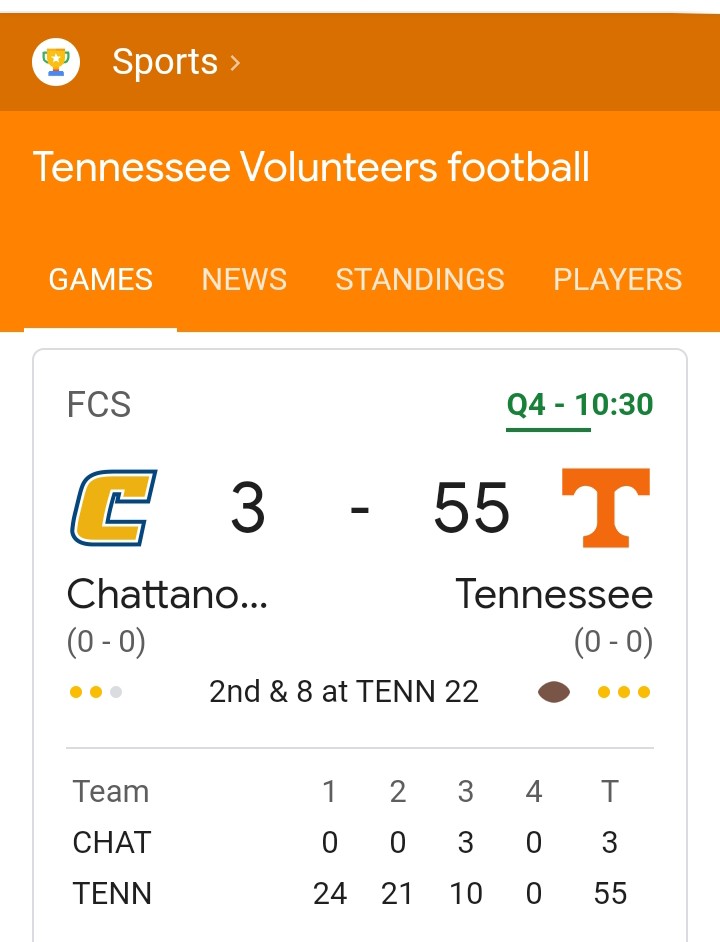Screen dimensions: 720x942
Task: Go to the PLAYERS tab
Action: [x=617, y=279]
